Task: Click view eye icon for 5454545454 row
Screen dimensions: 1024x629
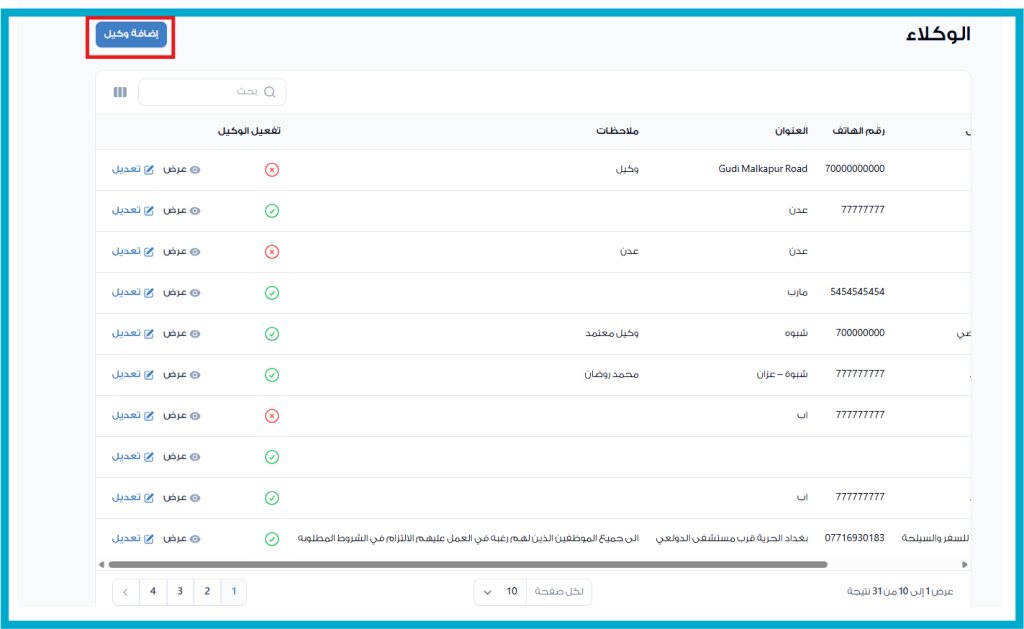Action: pos(195,292)
